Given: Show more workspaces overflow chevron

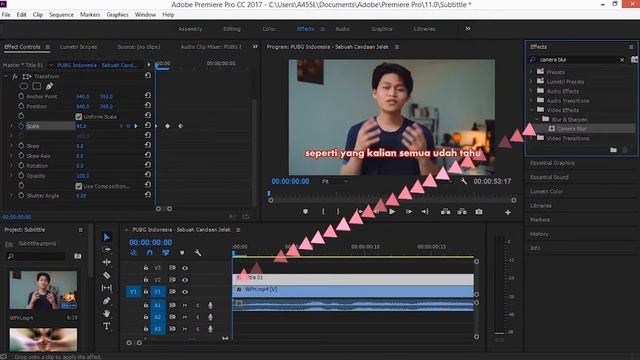Looking at the screenshot, I should click(468, 29).
